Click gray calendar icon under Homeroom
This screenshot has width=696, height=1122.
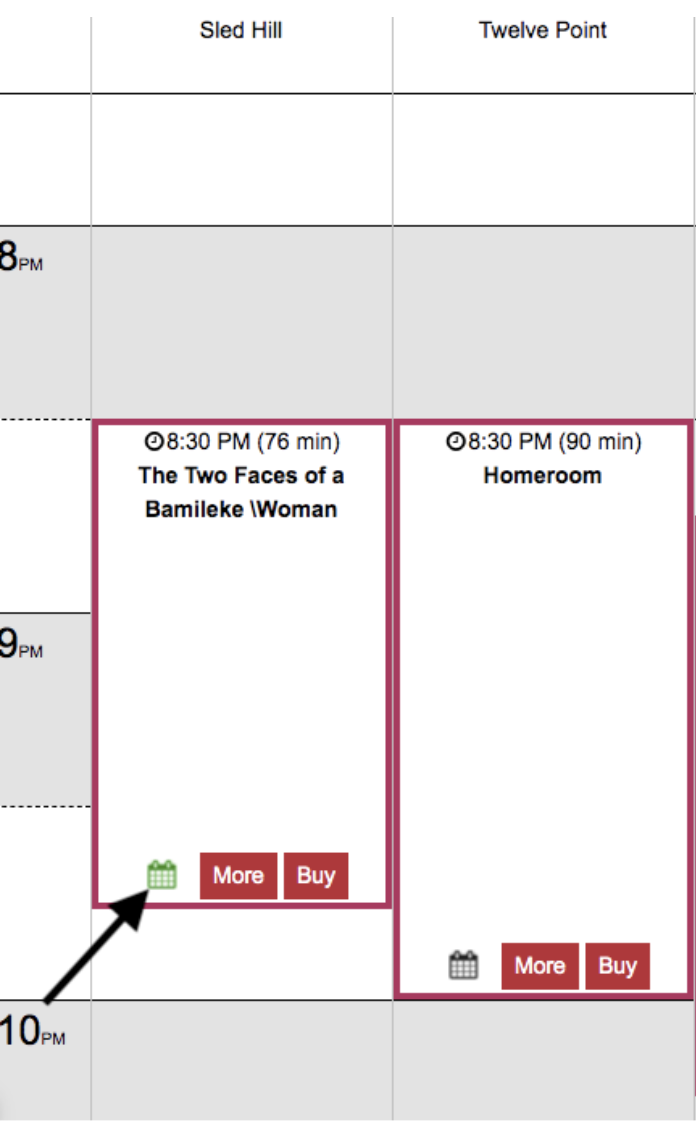tap(464, 965)
